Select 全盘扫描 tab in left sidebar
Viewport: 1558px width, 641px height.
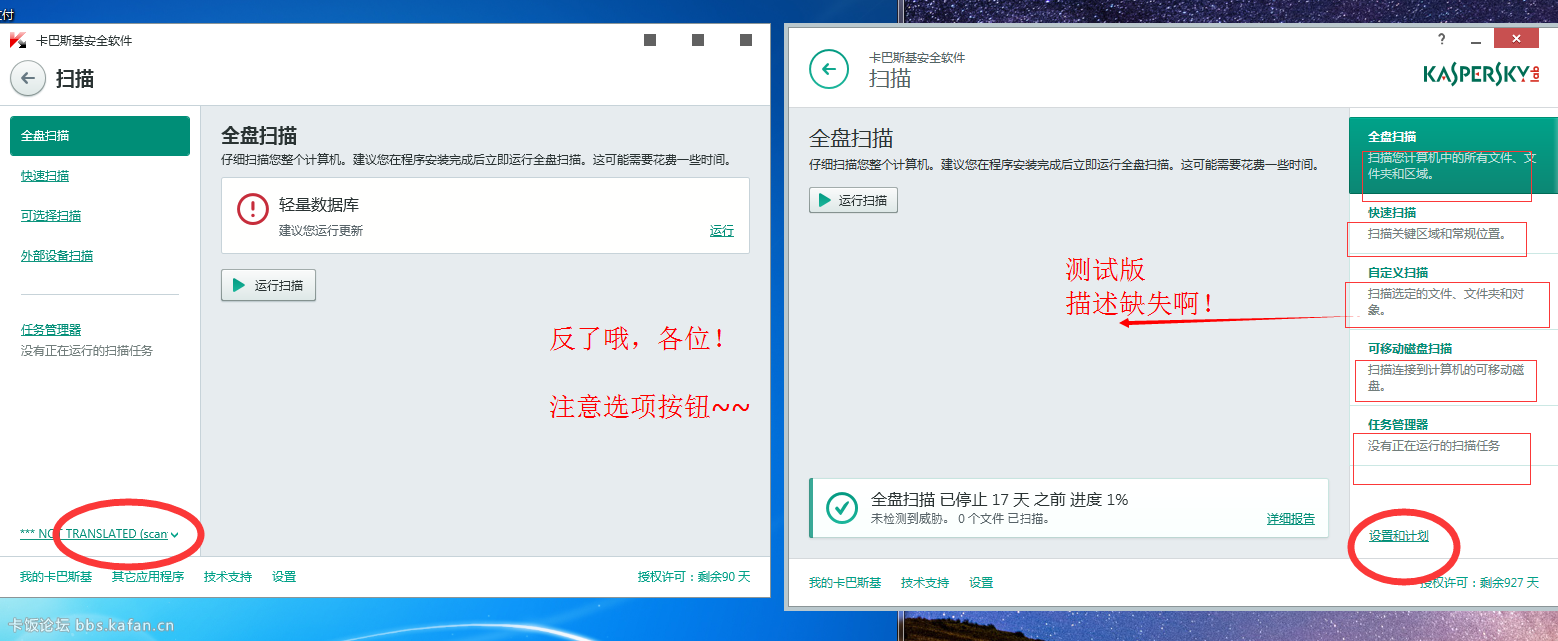click(100, 136)
